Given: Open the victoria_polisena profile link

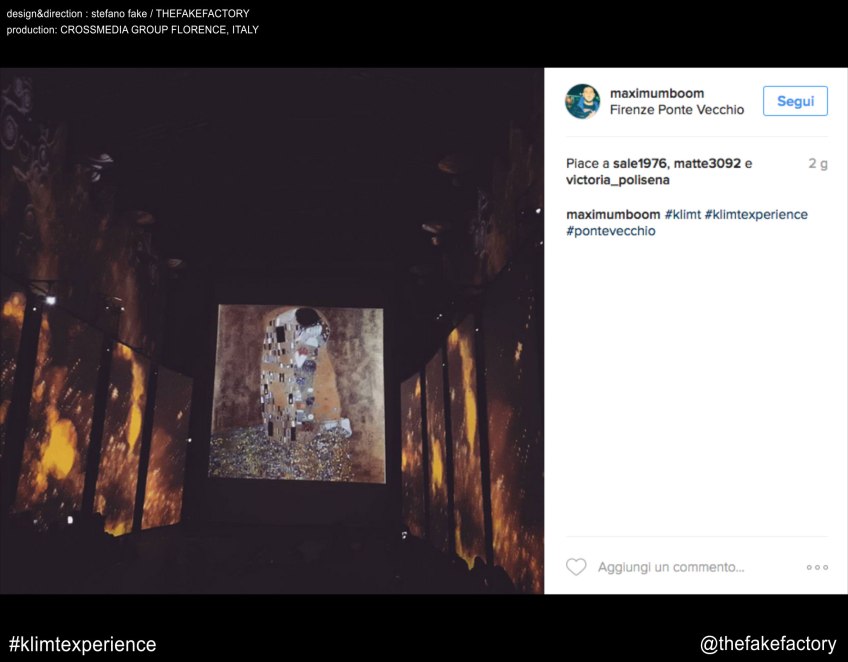Looking at the screenshot, I should click(617, 180).
